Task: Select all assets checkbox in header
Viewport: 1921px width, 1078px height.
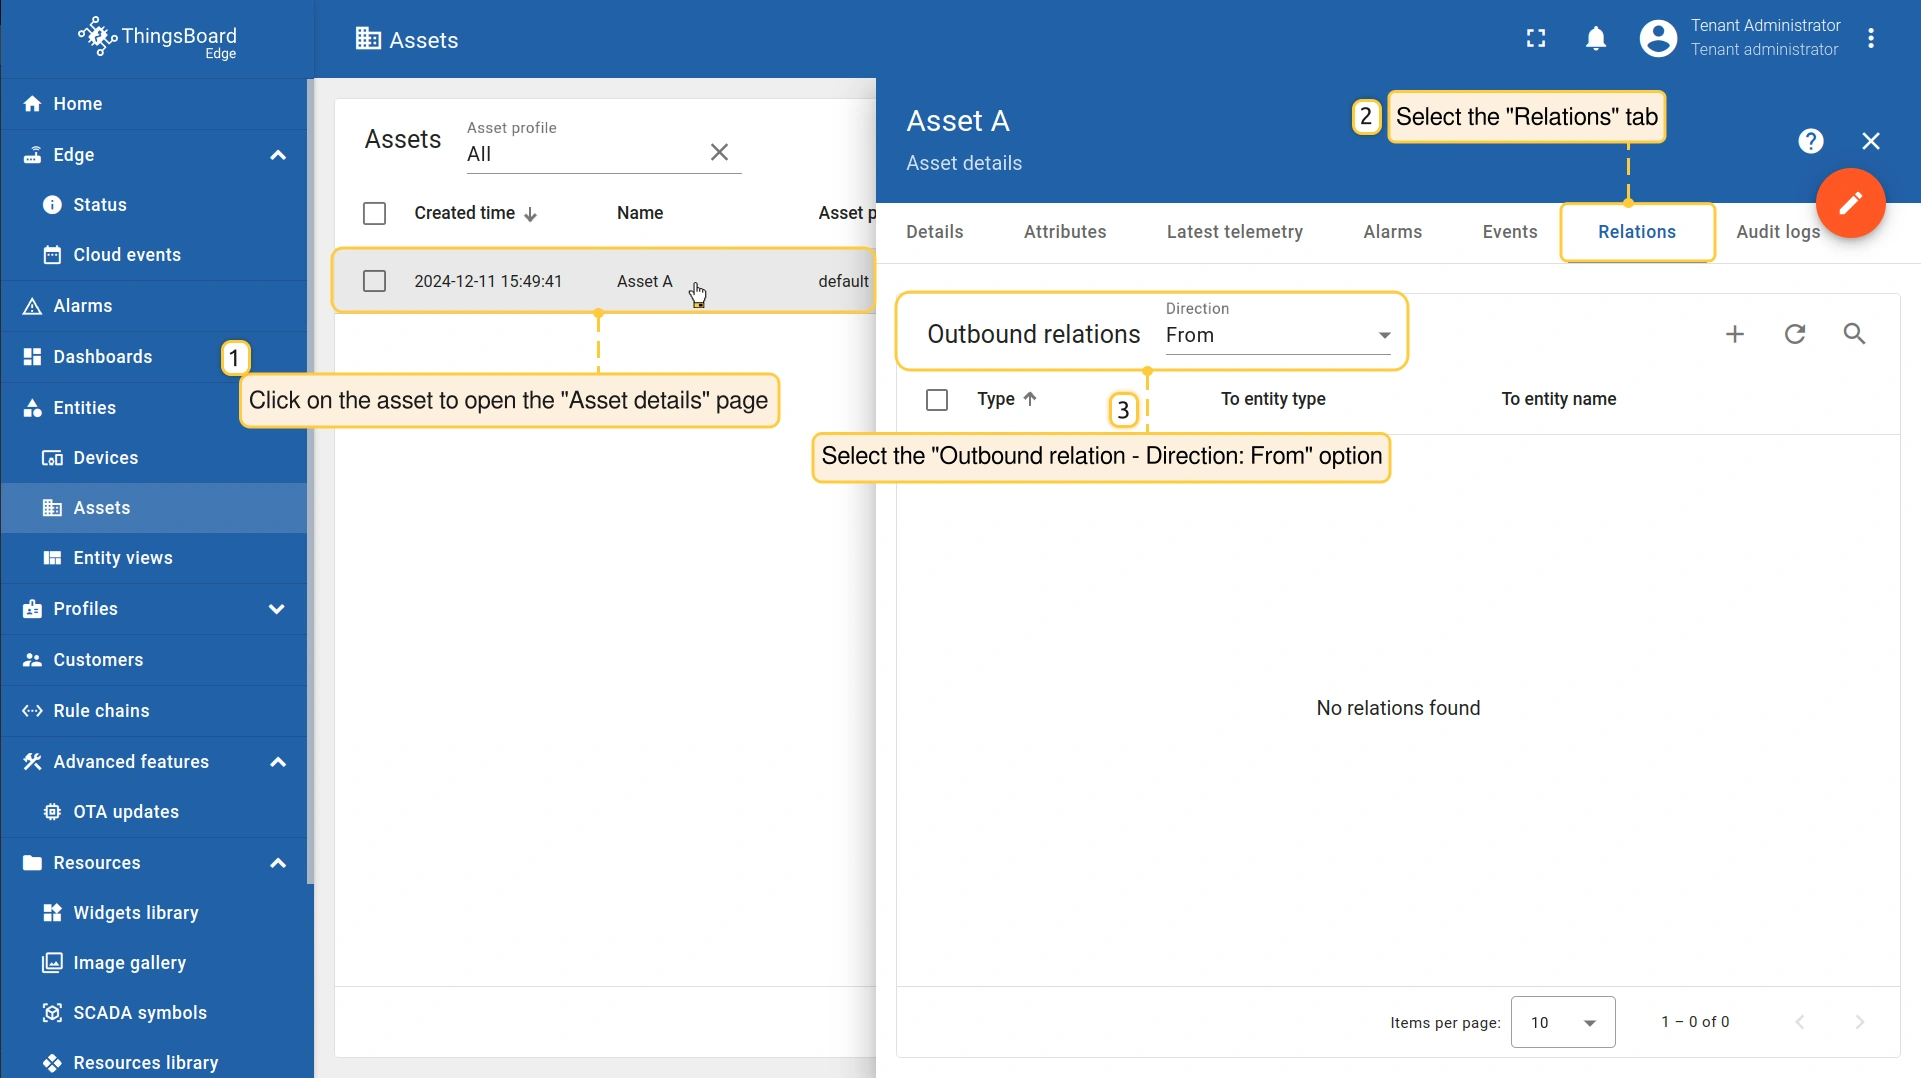Action: coord(375,213)
